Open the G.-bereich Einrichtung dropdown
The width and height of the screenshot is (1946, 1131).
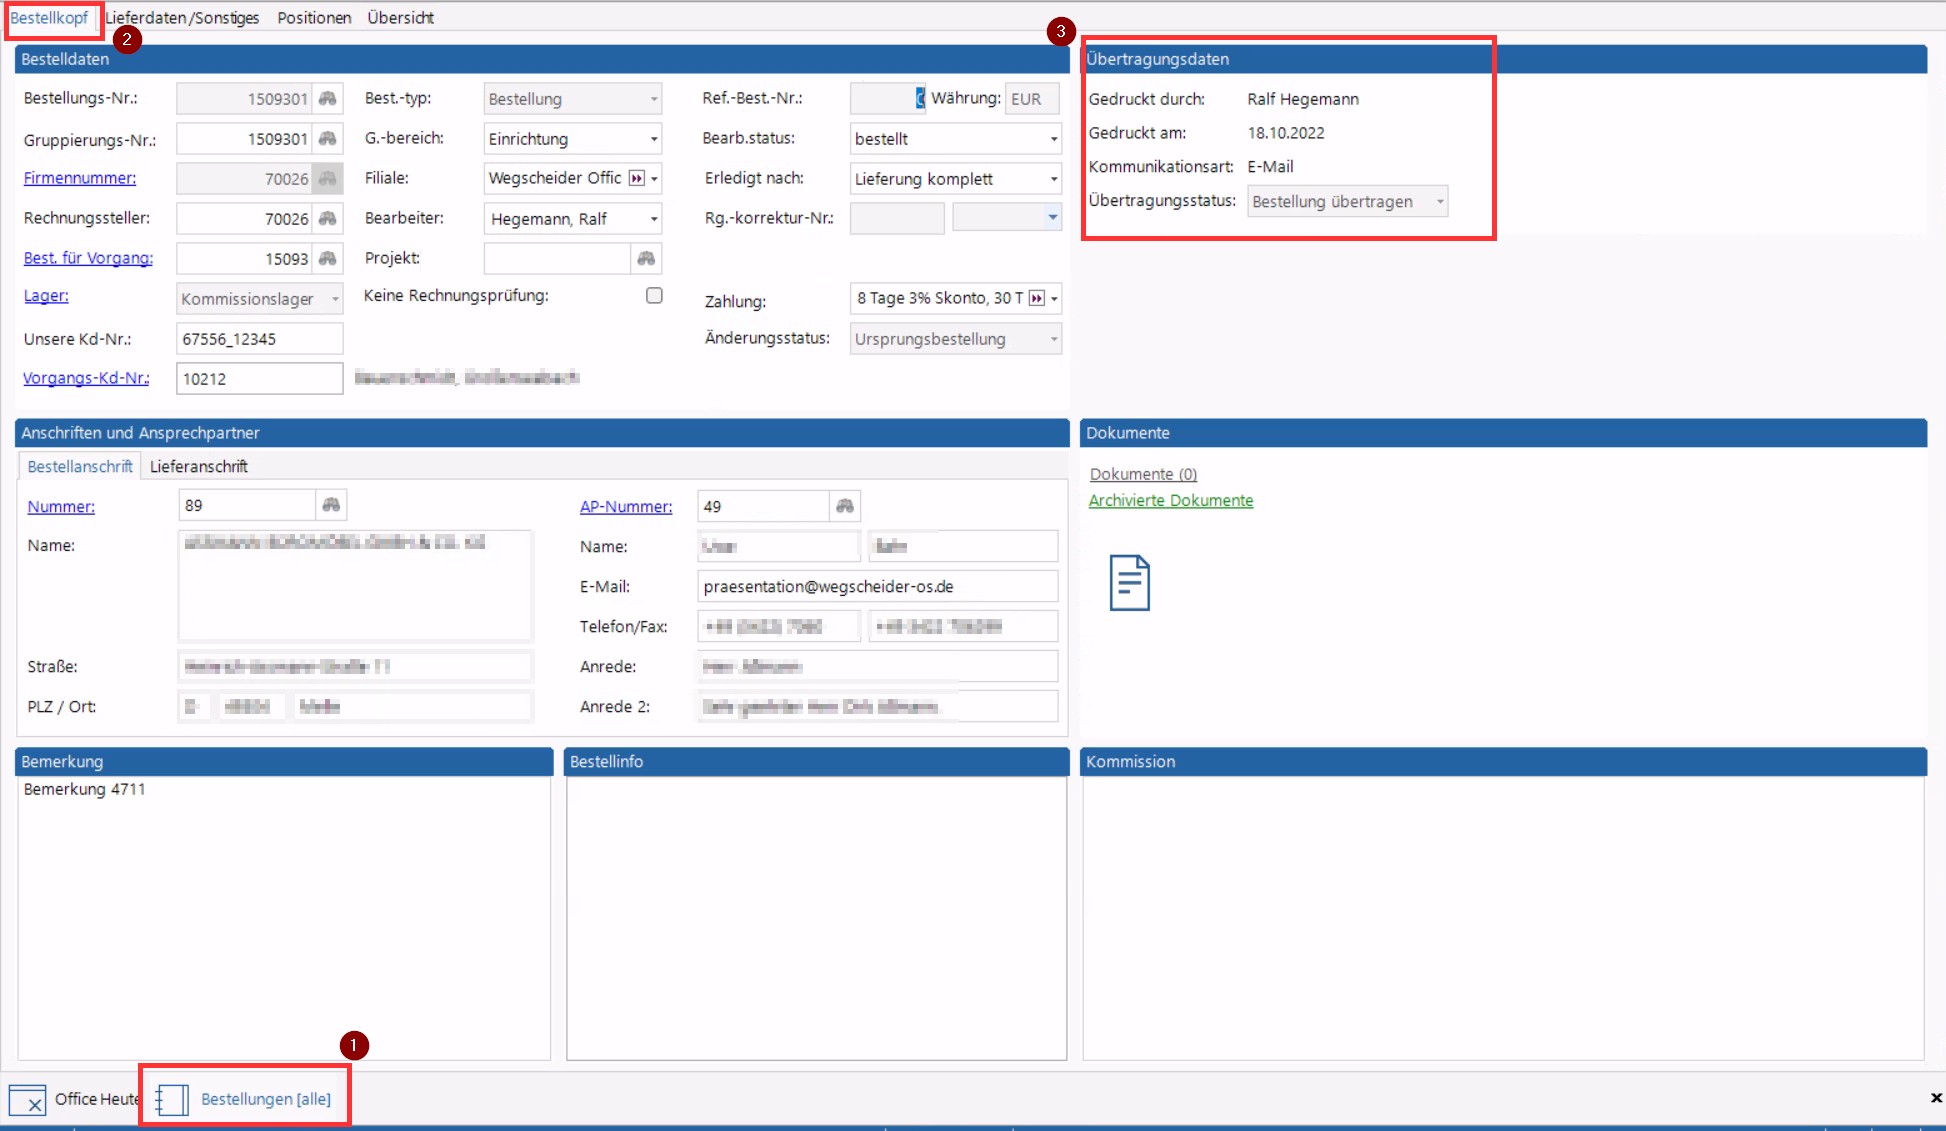654,139
